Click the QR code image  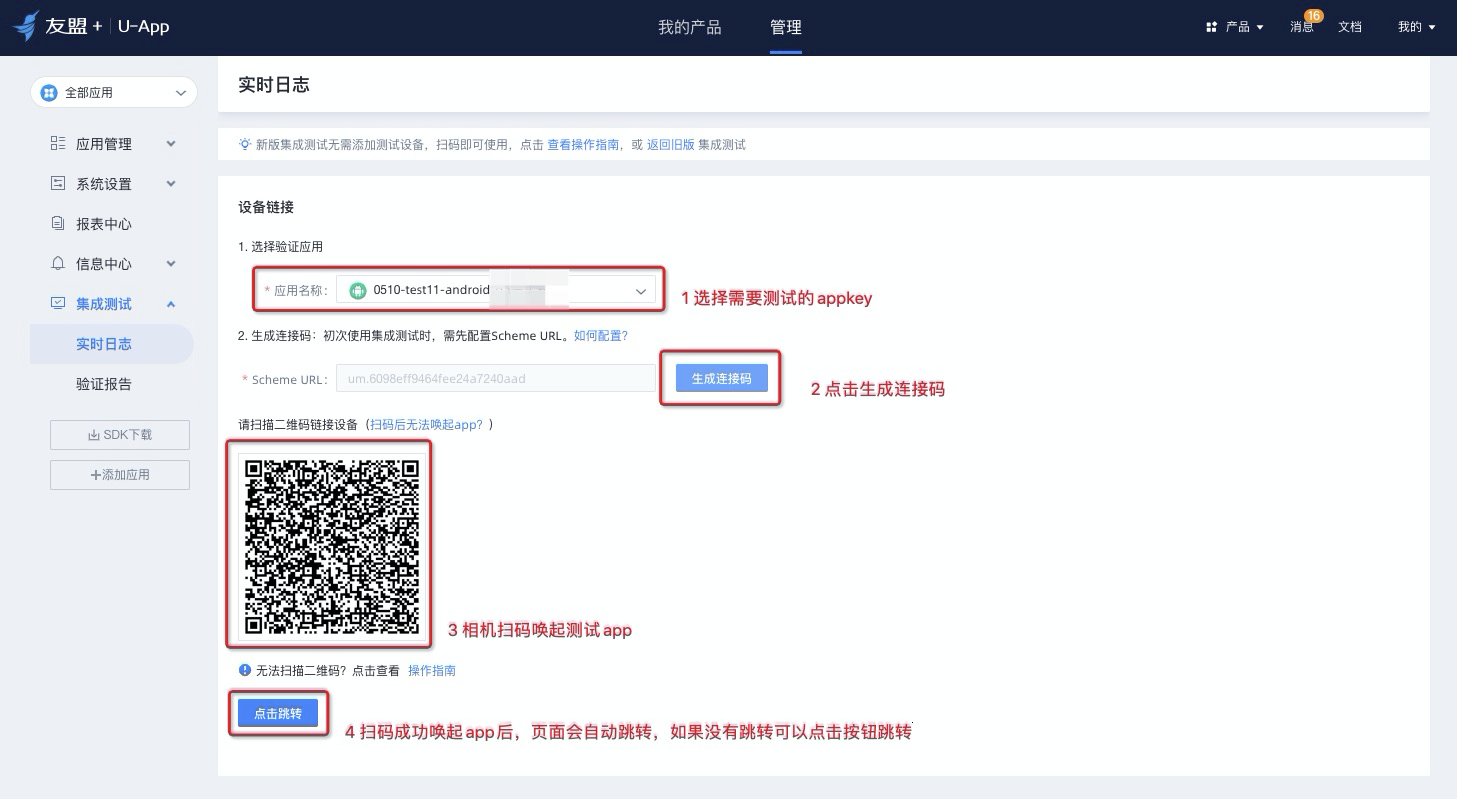pyautogui.click(x=332, y=546)
